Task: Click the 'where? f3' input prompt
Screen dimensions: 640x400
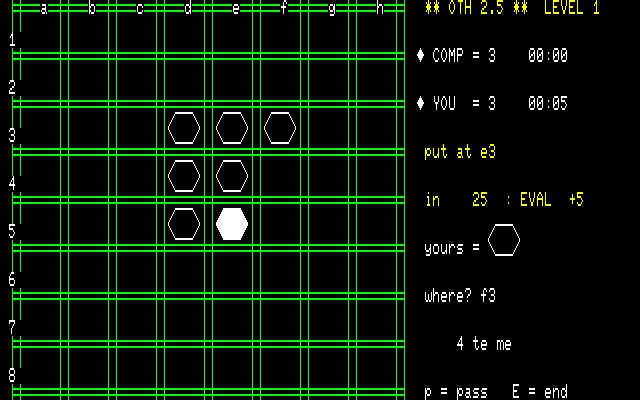Action: pos(460,295)
